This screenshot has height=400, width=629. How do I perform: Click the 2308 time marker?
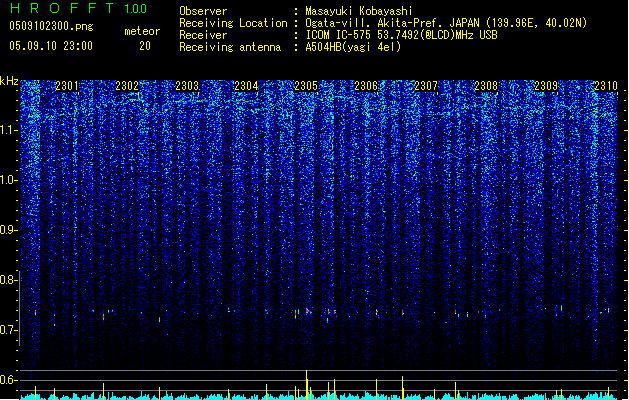pos(486,85)
